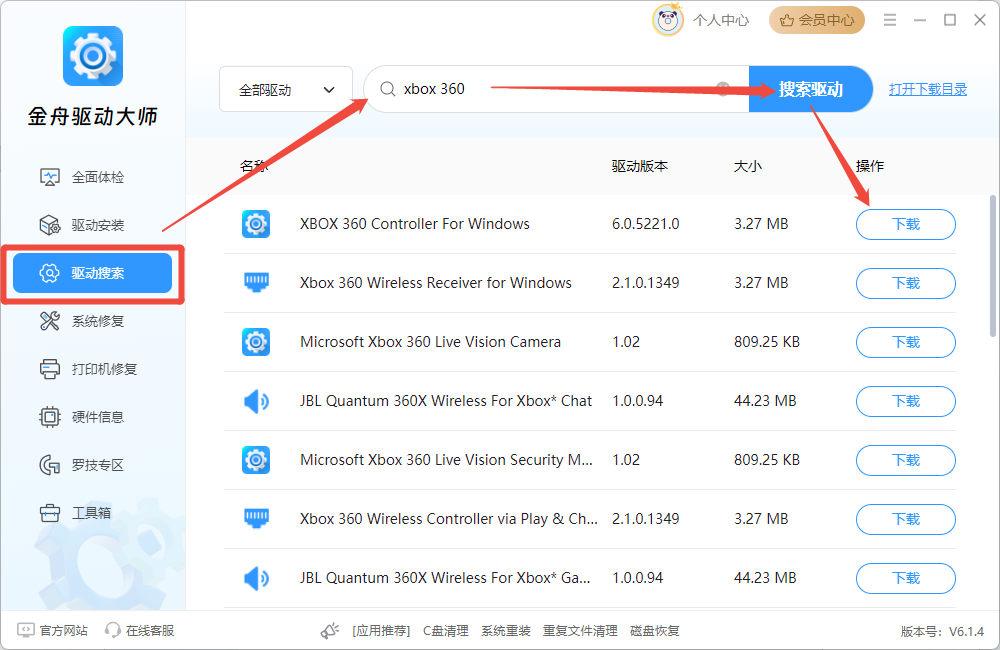The image size is (1000, 650).
Task: Download Xbox 360 Wireless Controller via Play driver
Action: point(906,519)
